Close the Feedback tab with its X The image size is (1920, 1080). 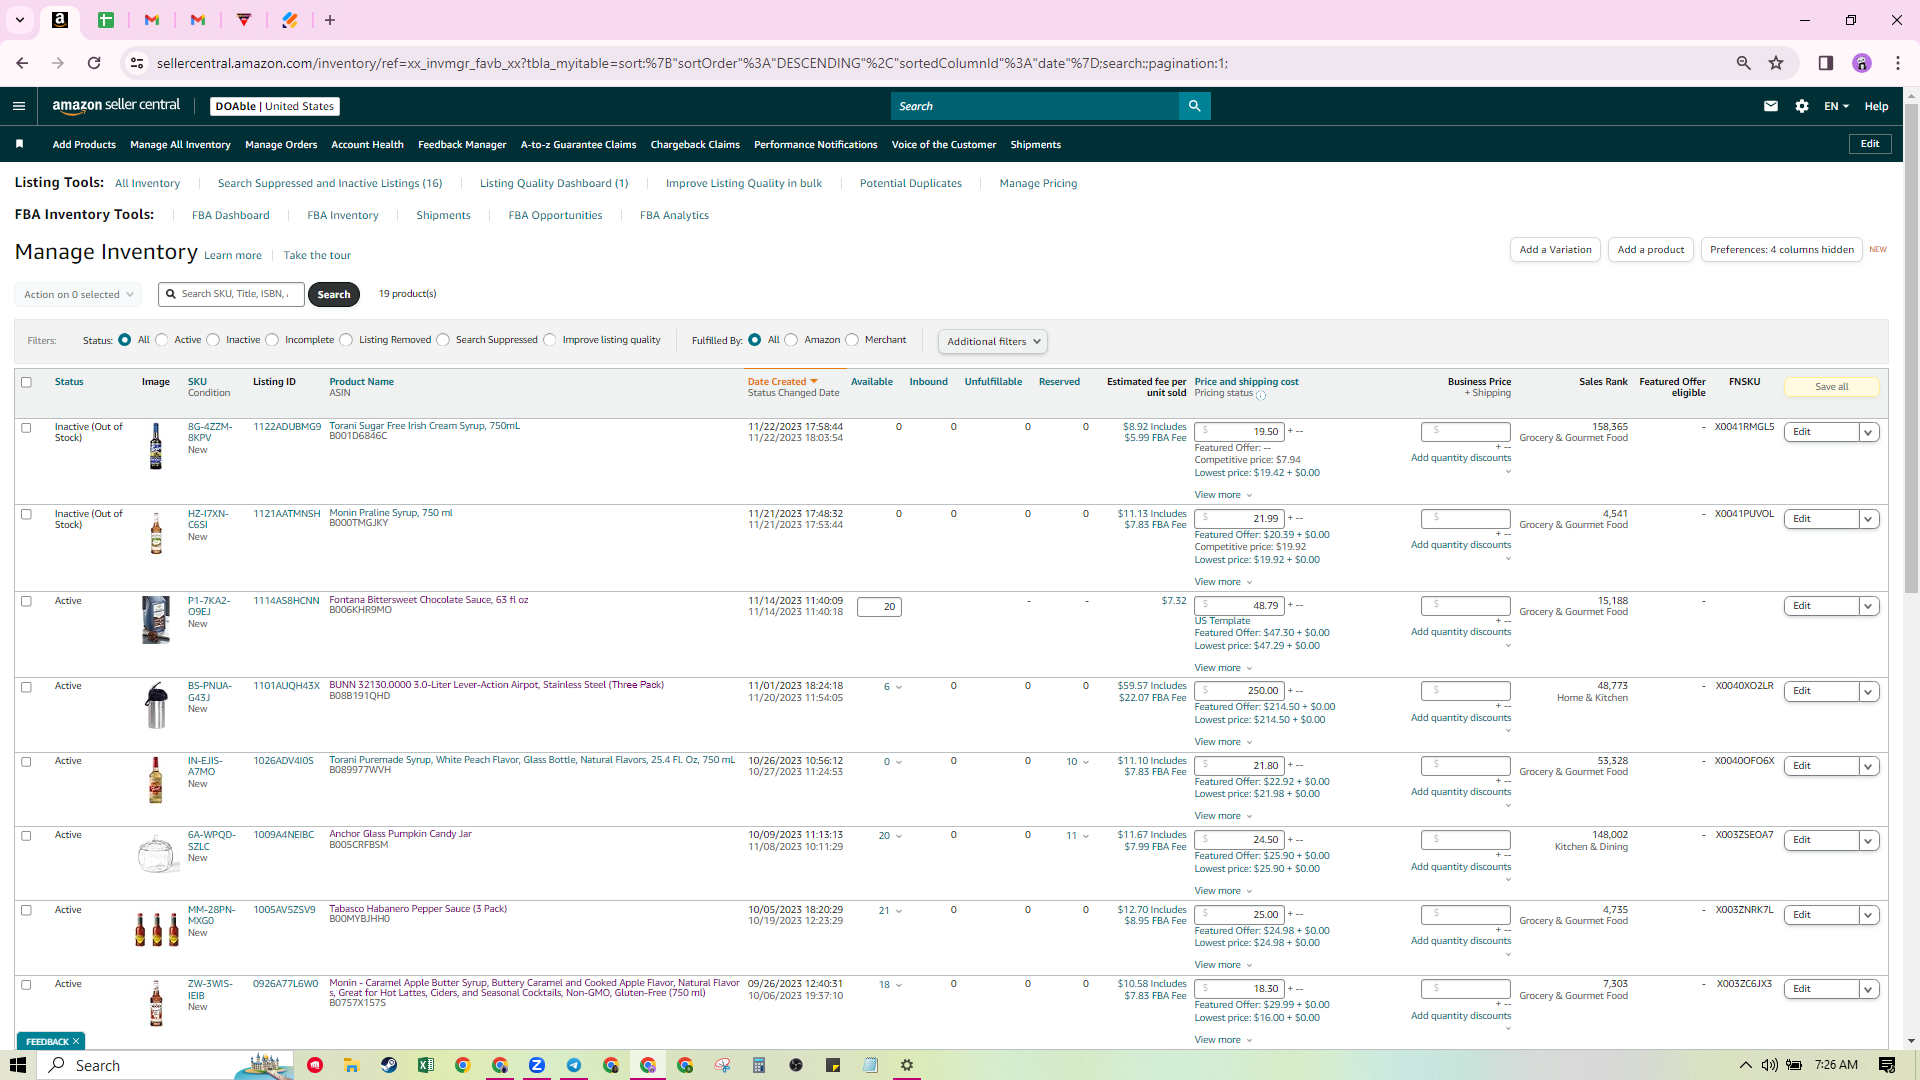pyautogui.click(x=76, y=1042)
